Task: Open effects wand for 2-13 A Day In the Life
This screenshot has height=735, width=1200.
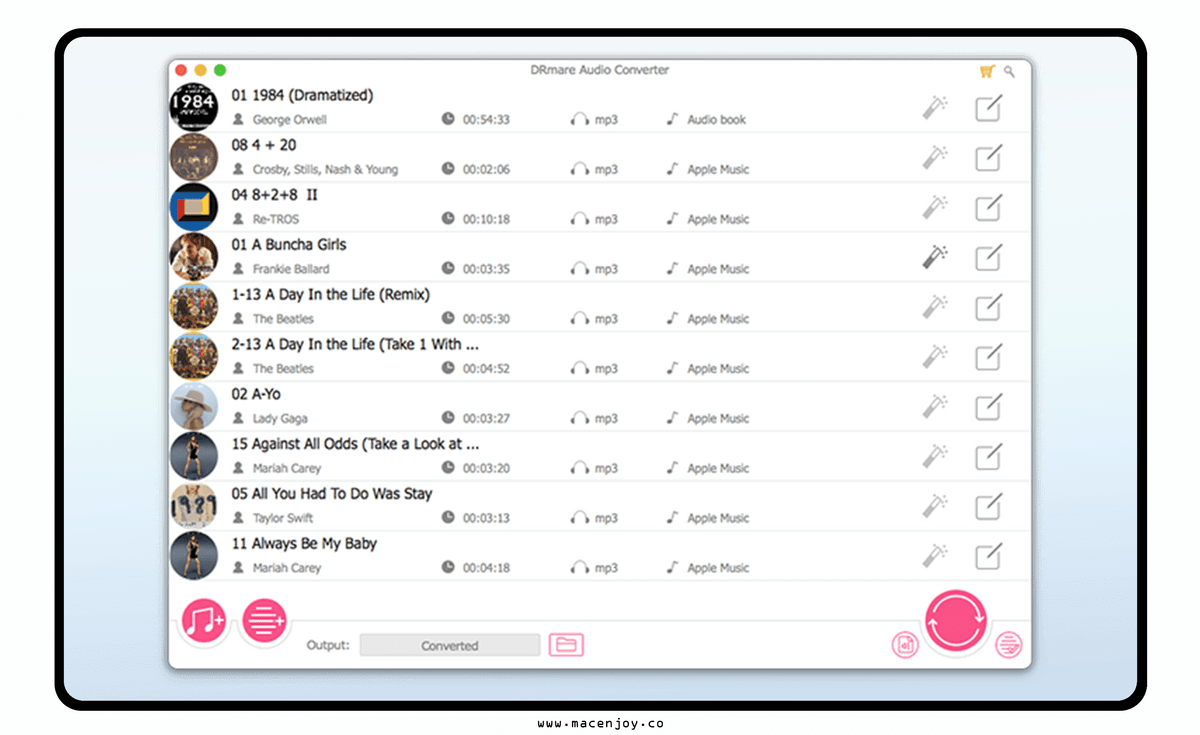Action: [x=936, y=357]
